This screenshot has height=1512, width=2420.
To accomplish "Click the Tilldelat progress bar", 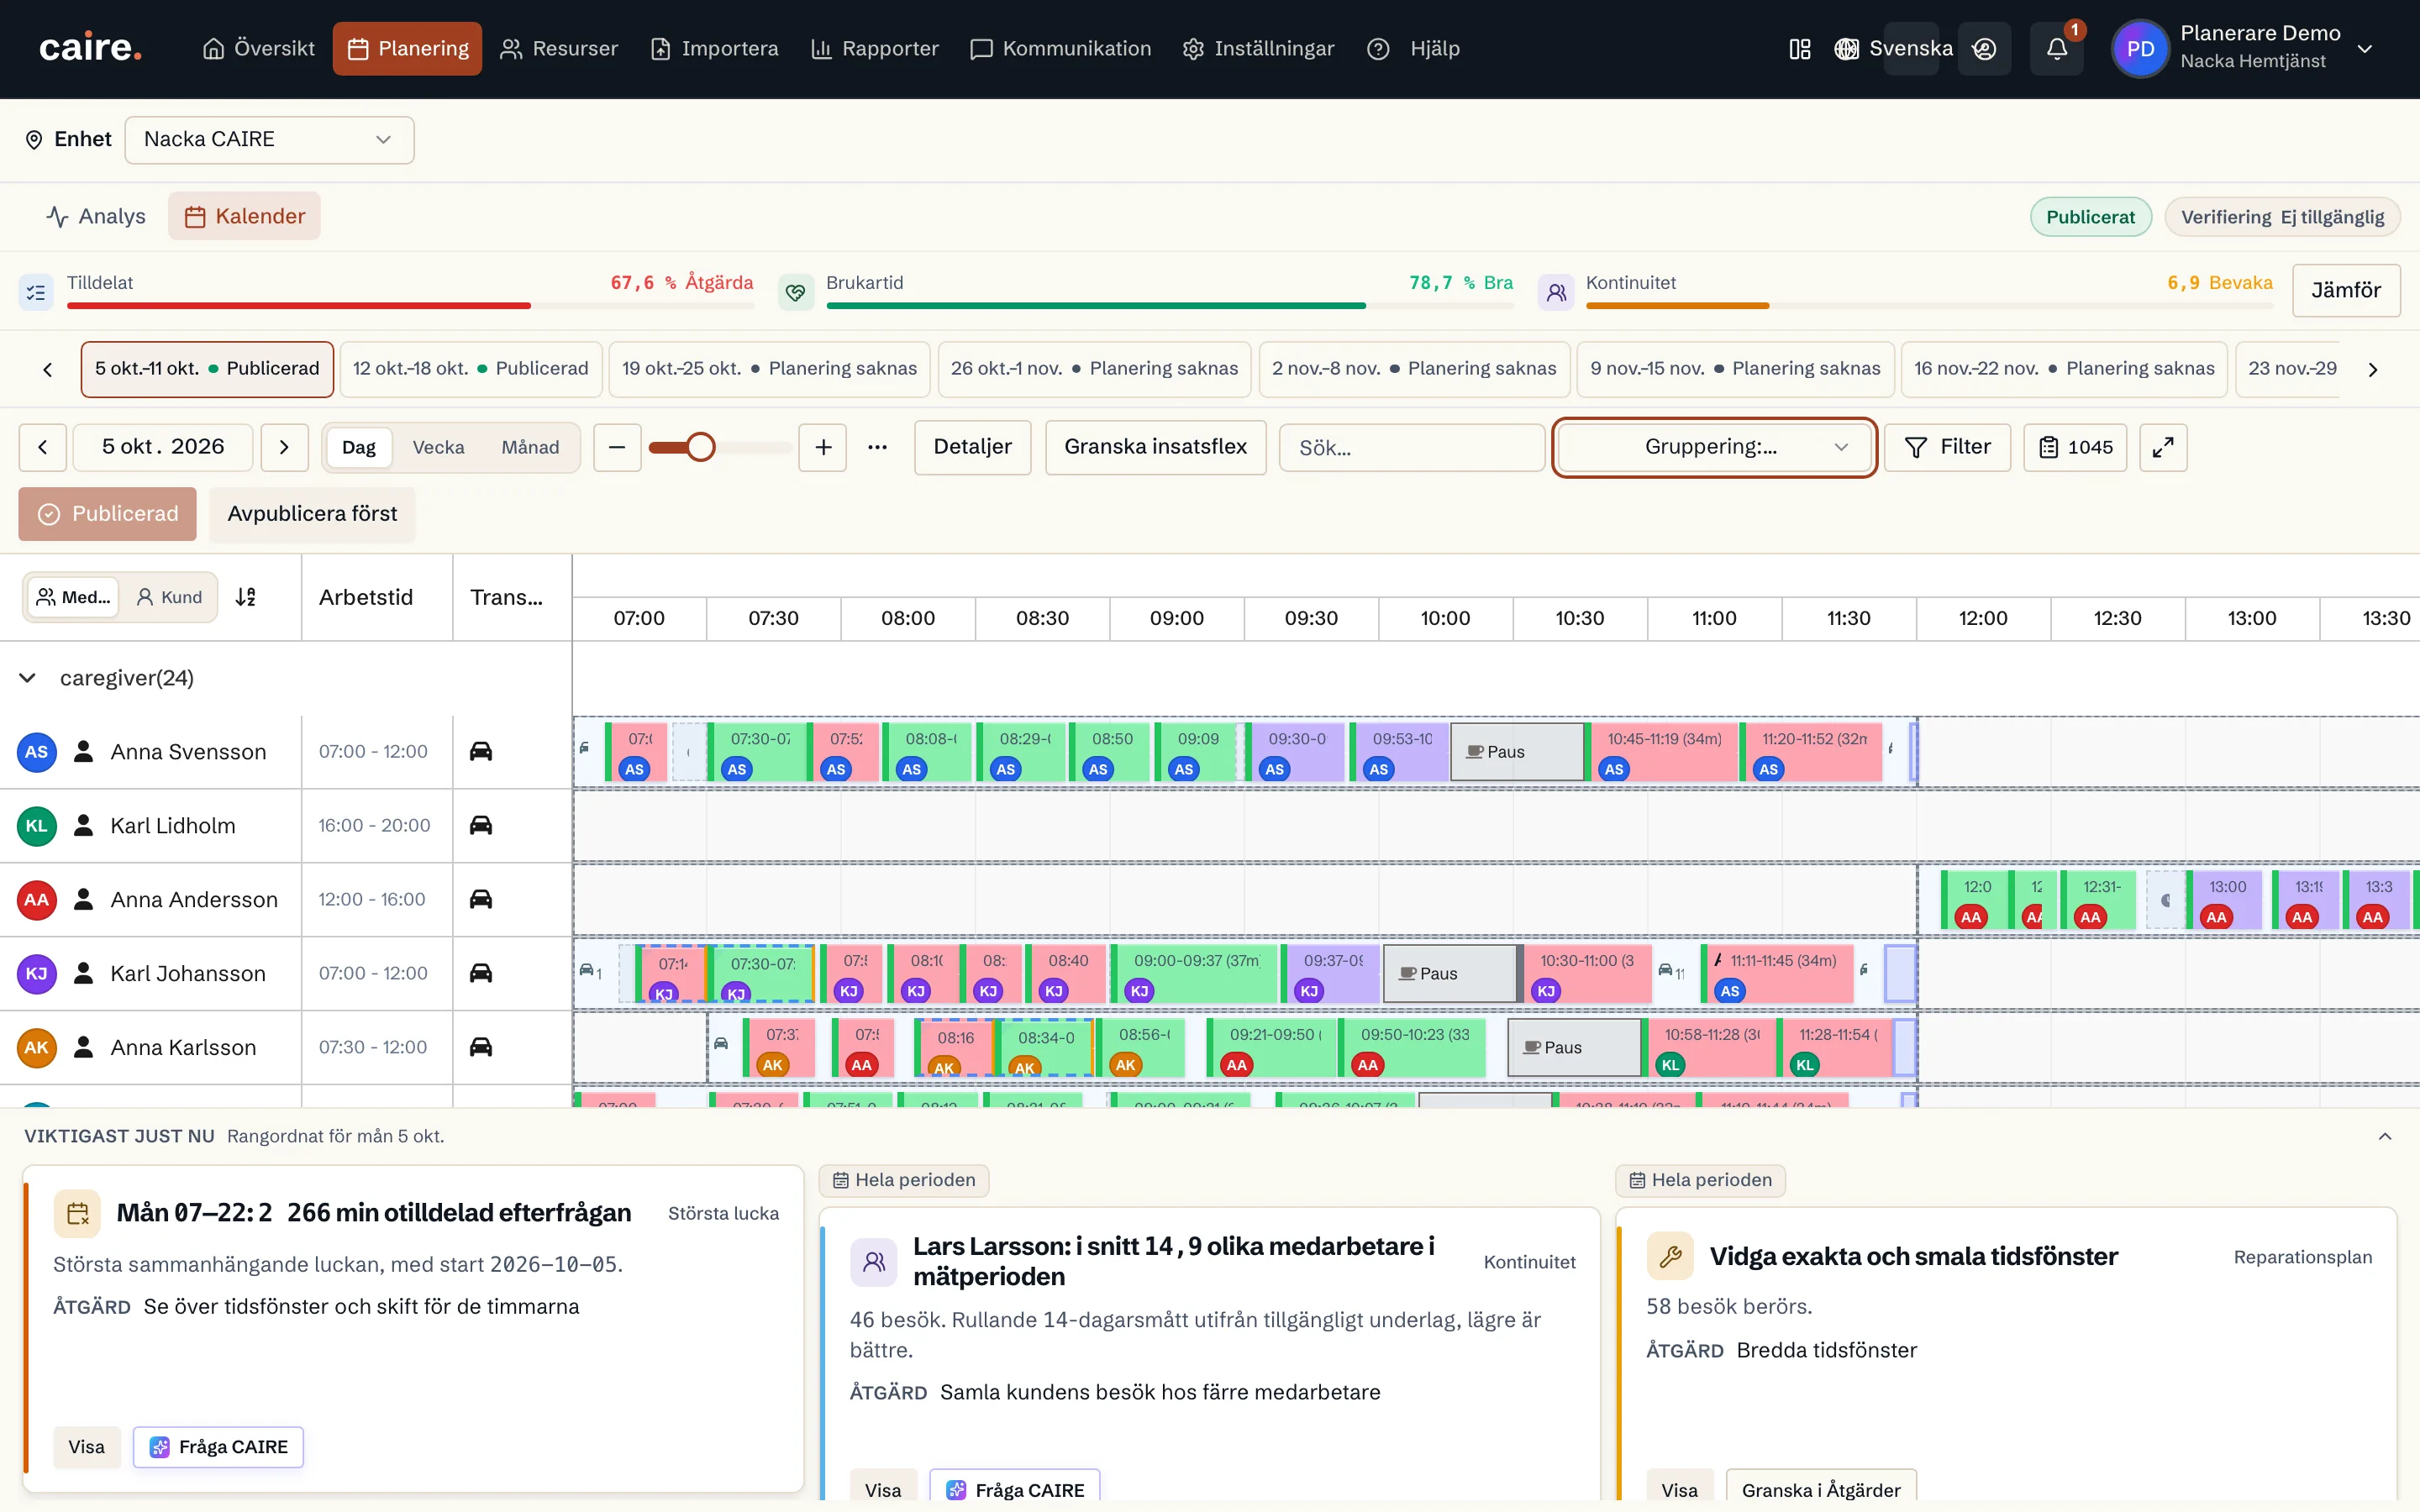I will (x=410, y=306).
